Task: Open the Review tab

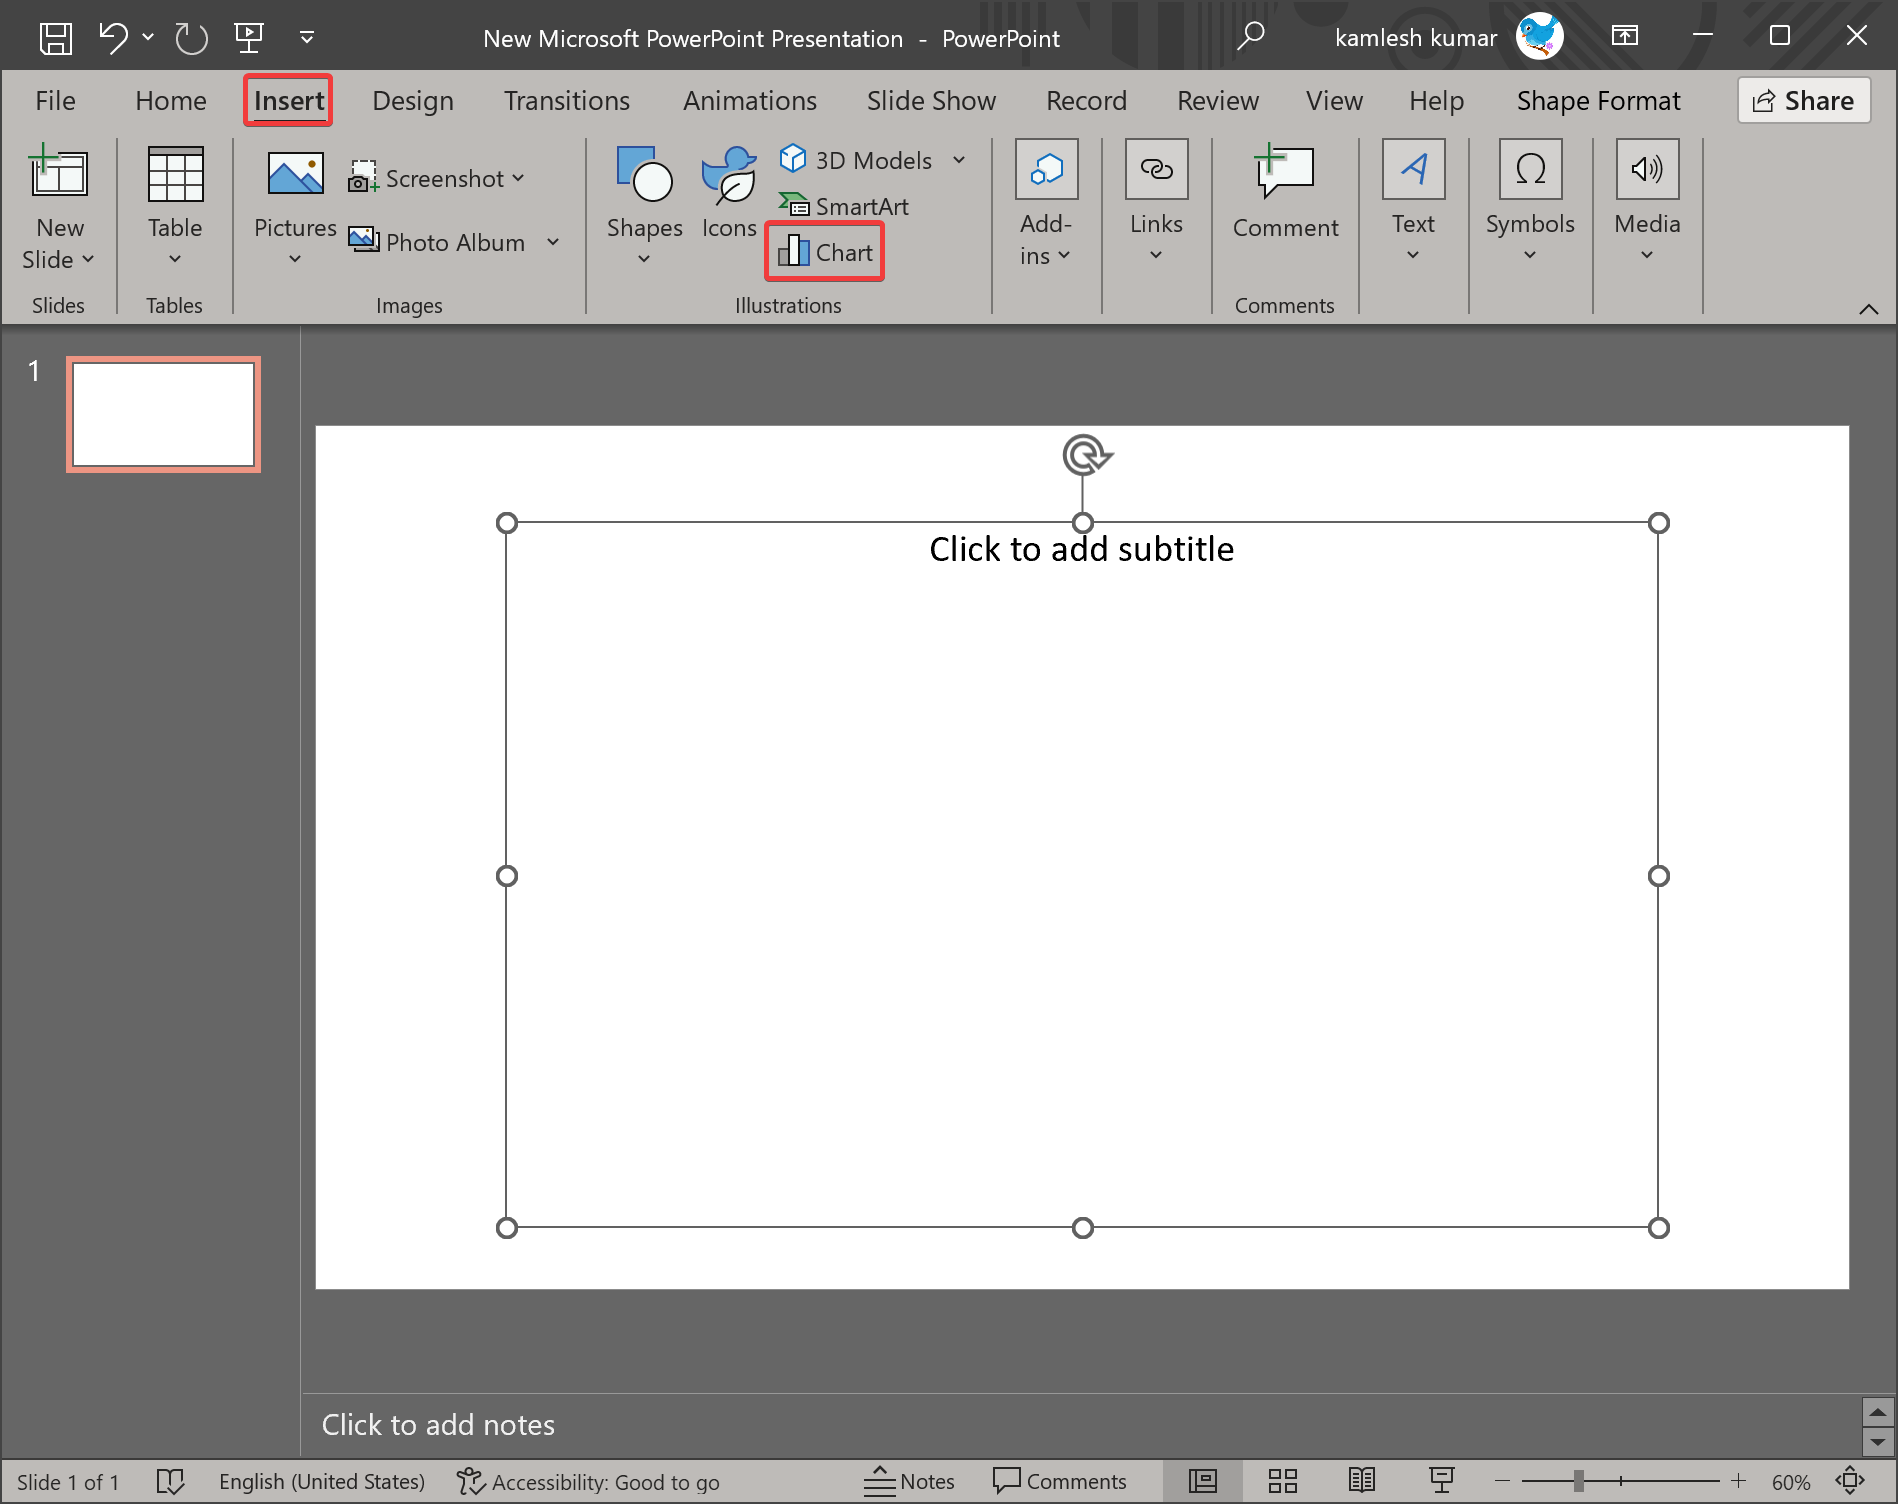Action: (1218, 101)
